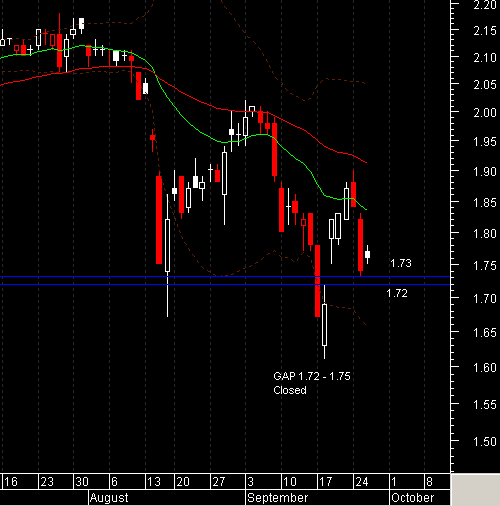Click the 1.75 price axis label

coord(485,266)
